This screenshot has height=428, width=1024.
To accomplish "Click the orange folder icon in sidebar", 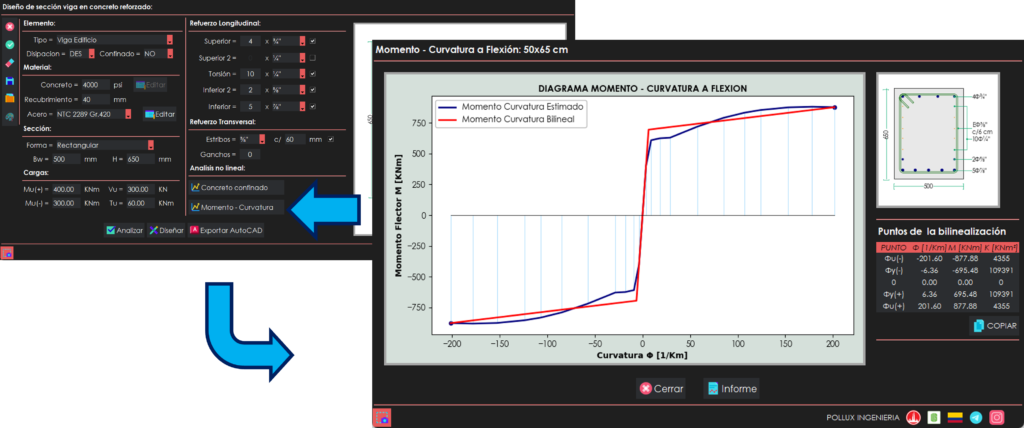I will (9, 99).
